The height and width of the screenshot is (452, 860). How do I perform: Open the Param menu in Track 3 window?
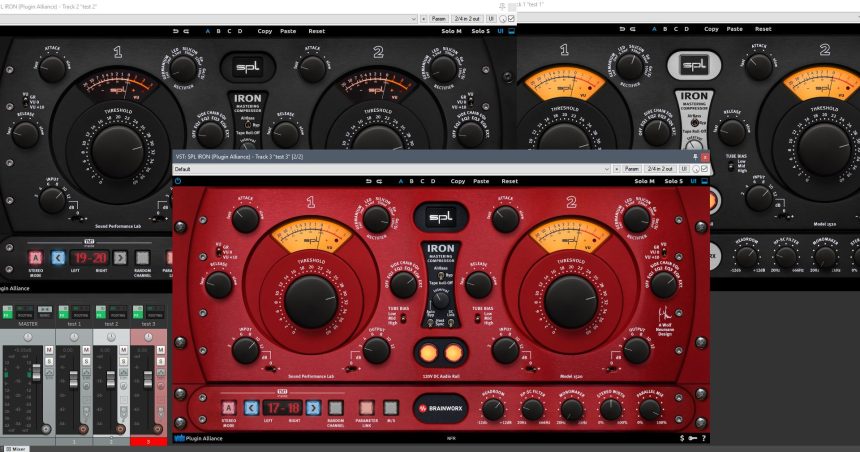tap(631, 169)
